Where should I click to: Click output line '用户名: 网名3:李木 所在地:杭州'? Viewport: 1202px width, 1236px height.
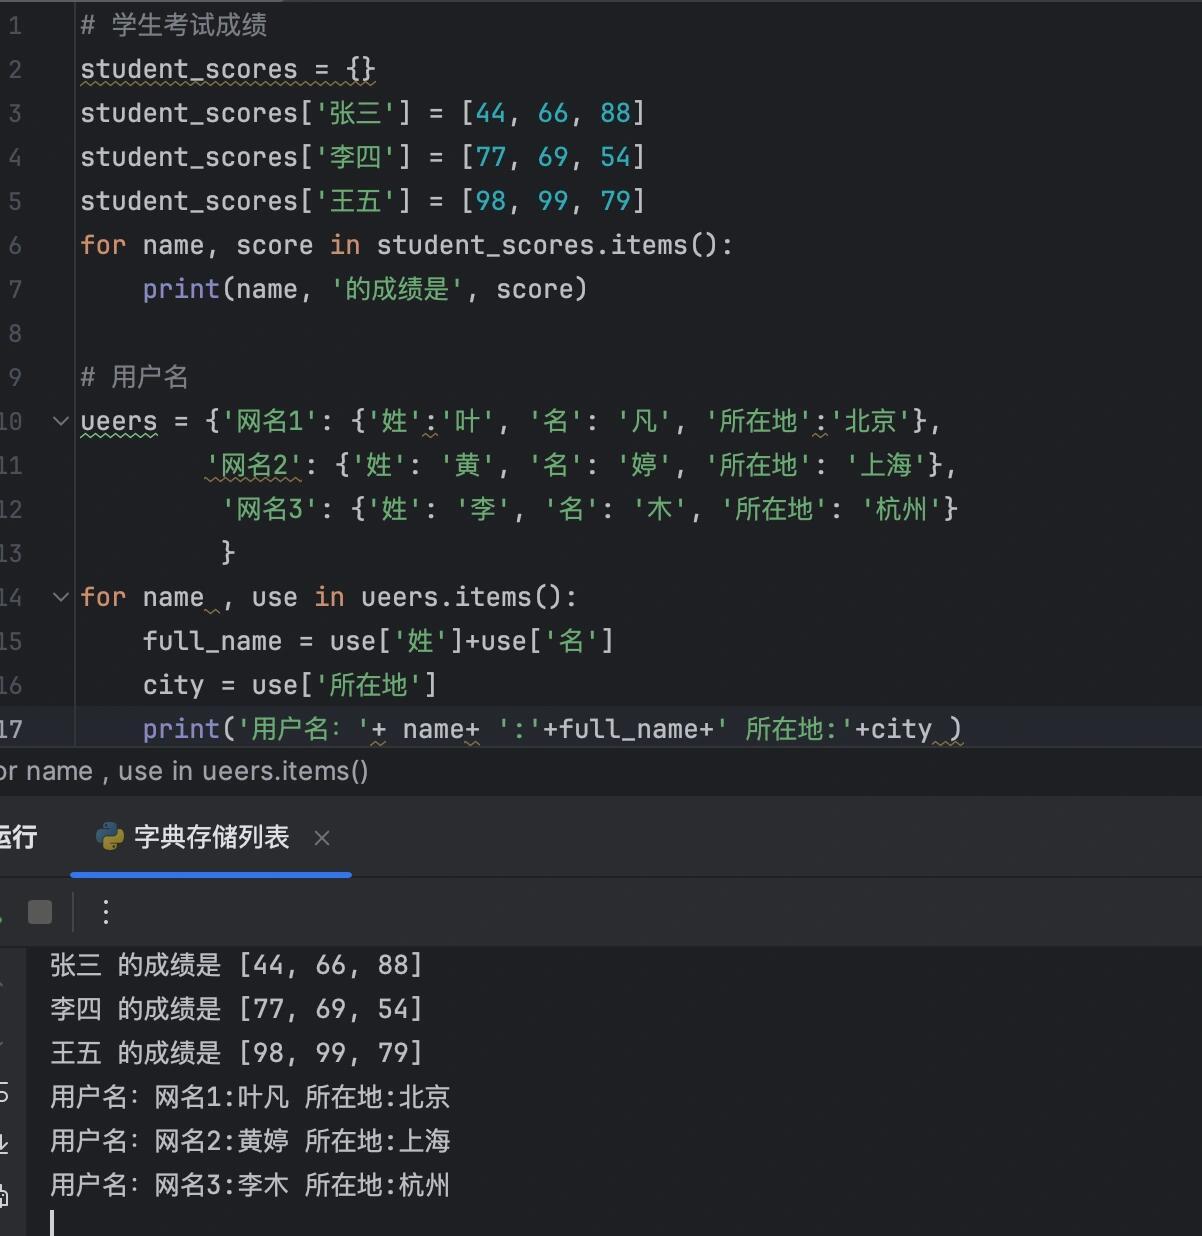[250, 1185]
